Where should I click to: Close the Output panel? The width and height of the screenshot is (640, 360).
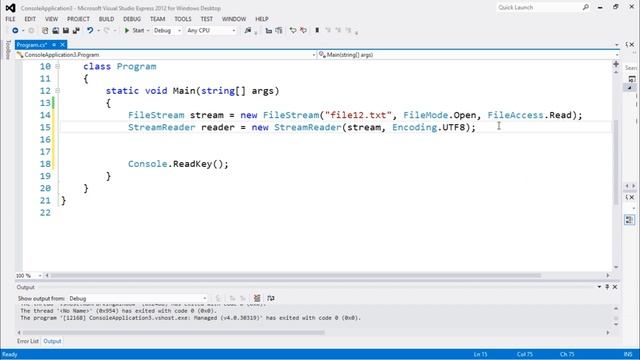click(615, 287)
